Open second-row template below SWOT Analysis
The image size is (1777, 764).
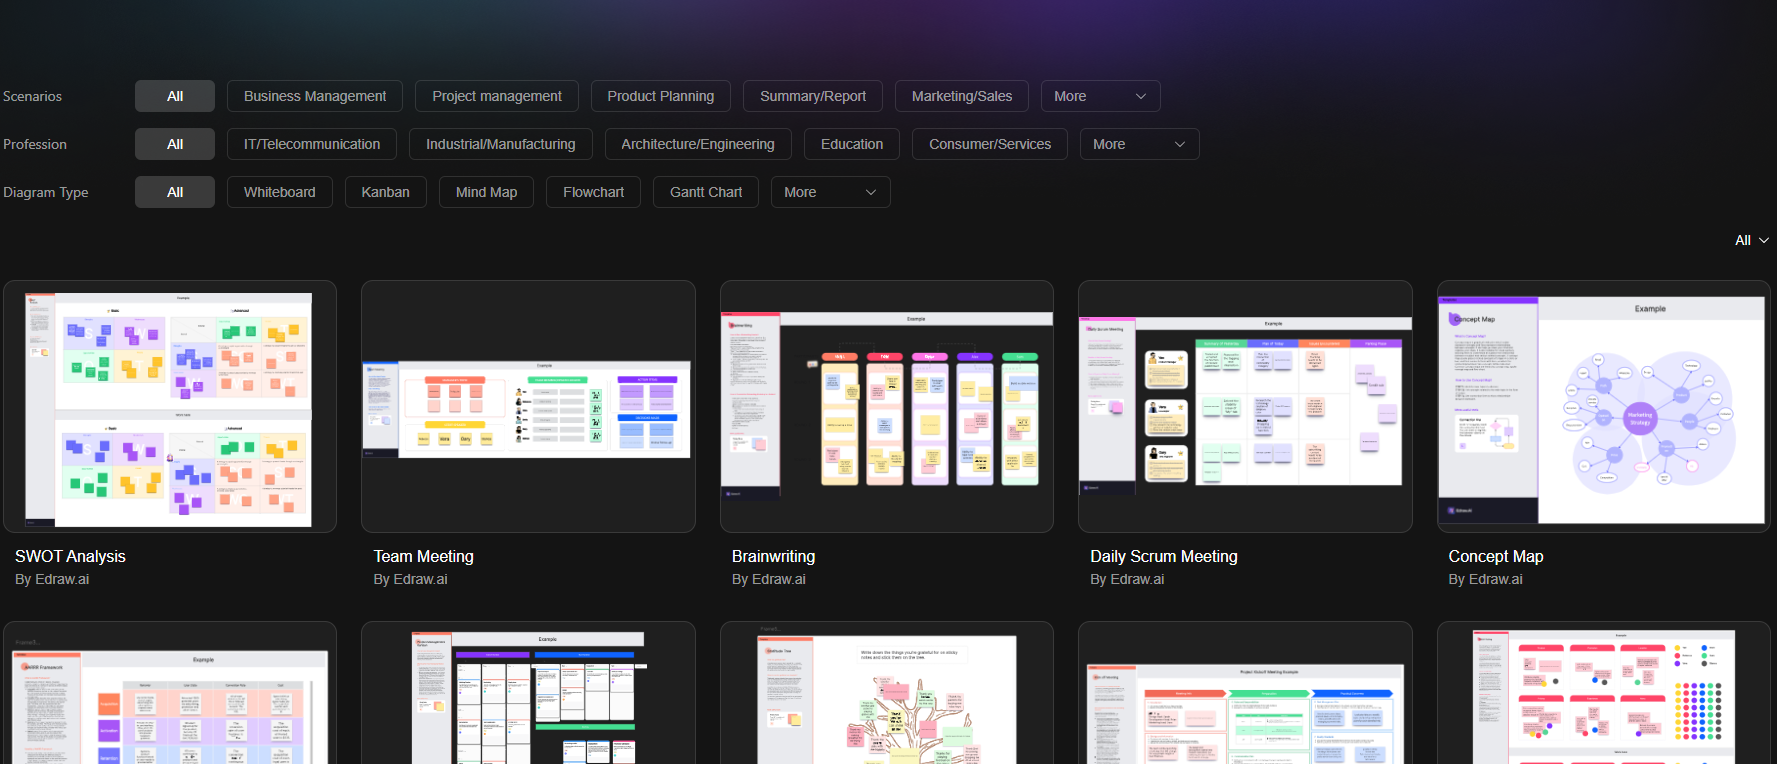tap(170, 693)
